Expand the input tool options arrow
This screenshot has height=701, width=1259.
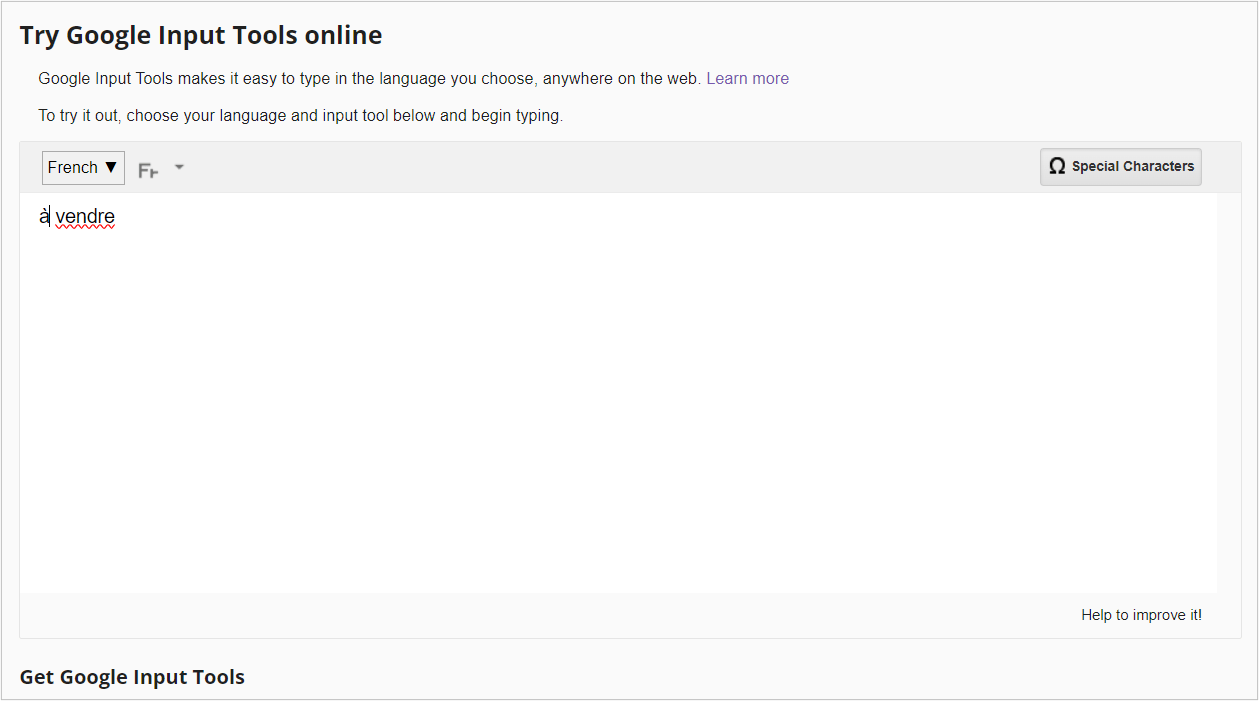[x=179, y=167]
